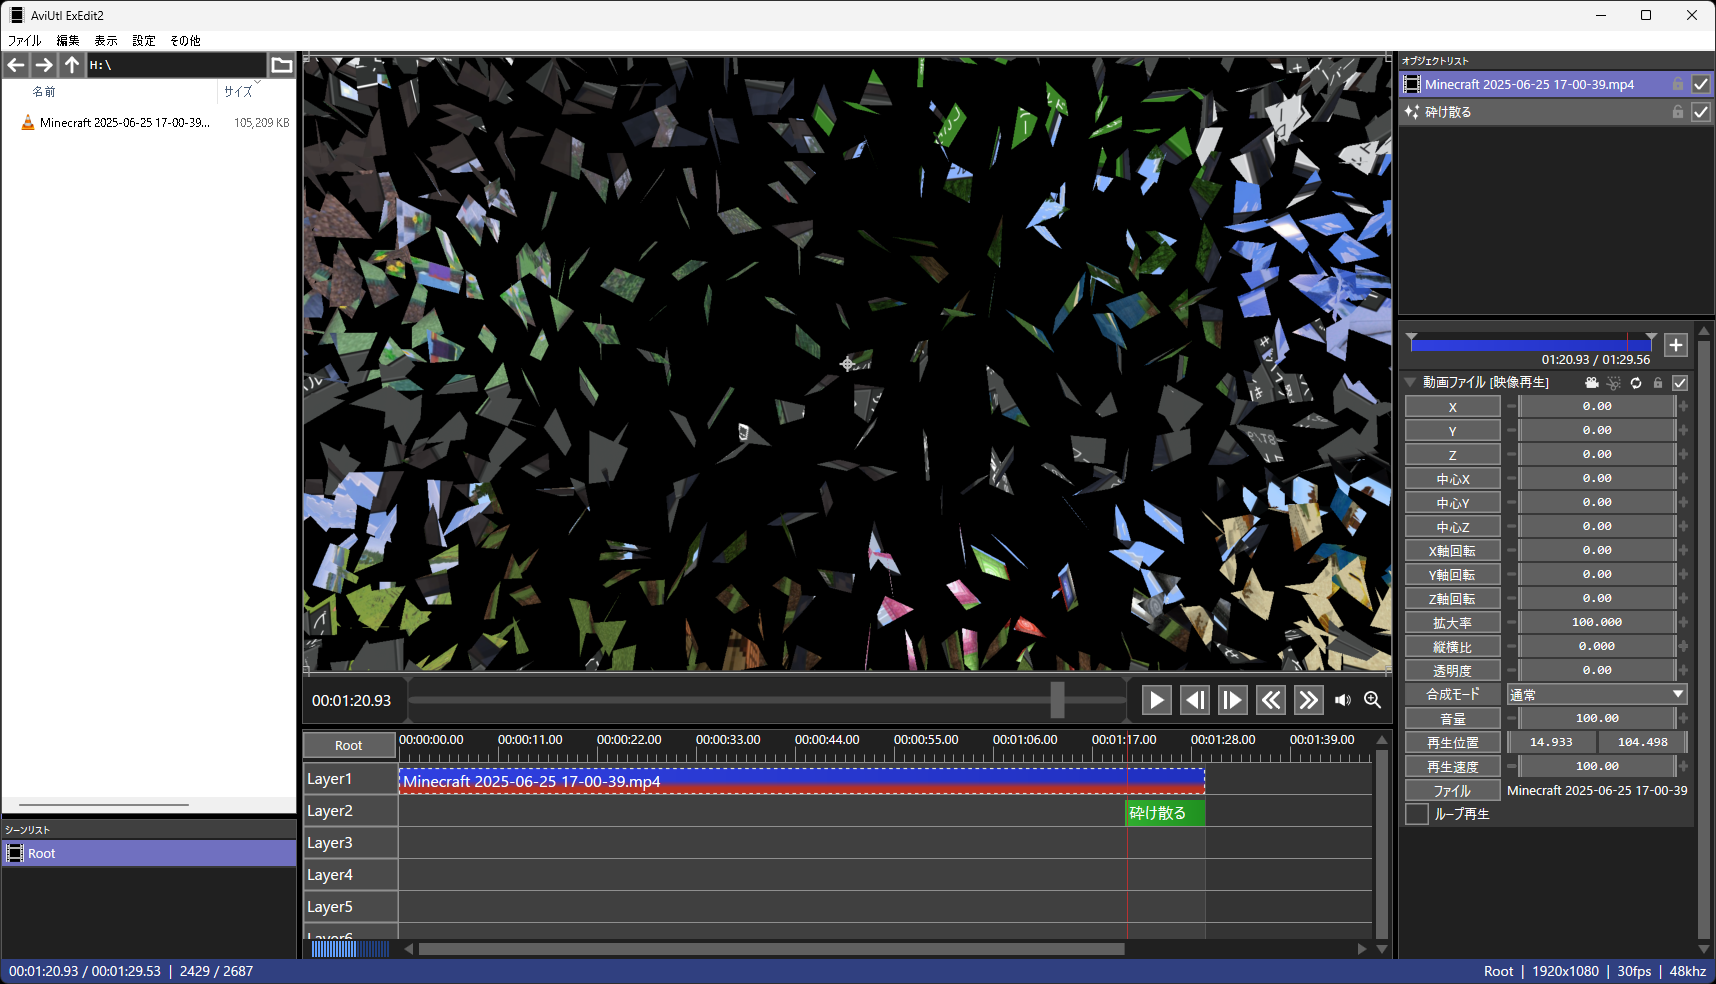Open the folder browse icon
This screenshot has height=984, width=1716.
282,65
